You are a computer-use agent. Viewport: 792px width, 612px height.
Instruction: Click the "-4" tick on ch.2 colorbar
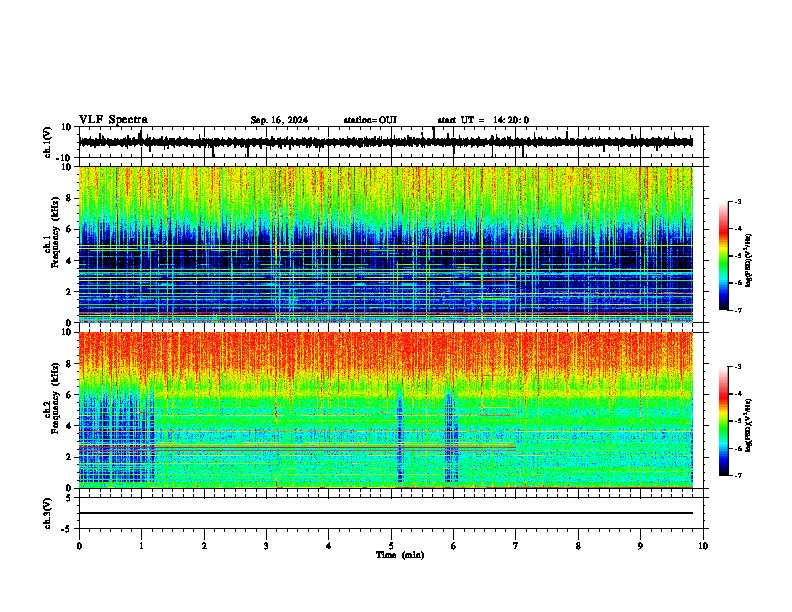click(737, 394)
